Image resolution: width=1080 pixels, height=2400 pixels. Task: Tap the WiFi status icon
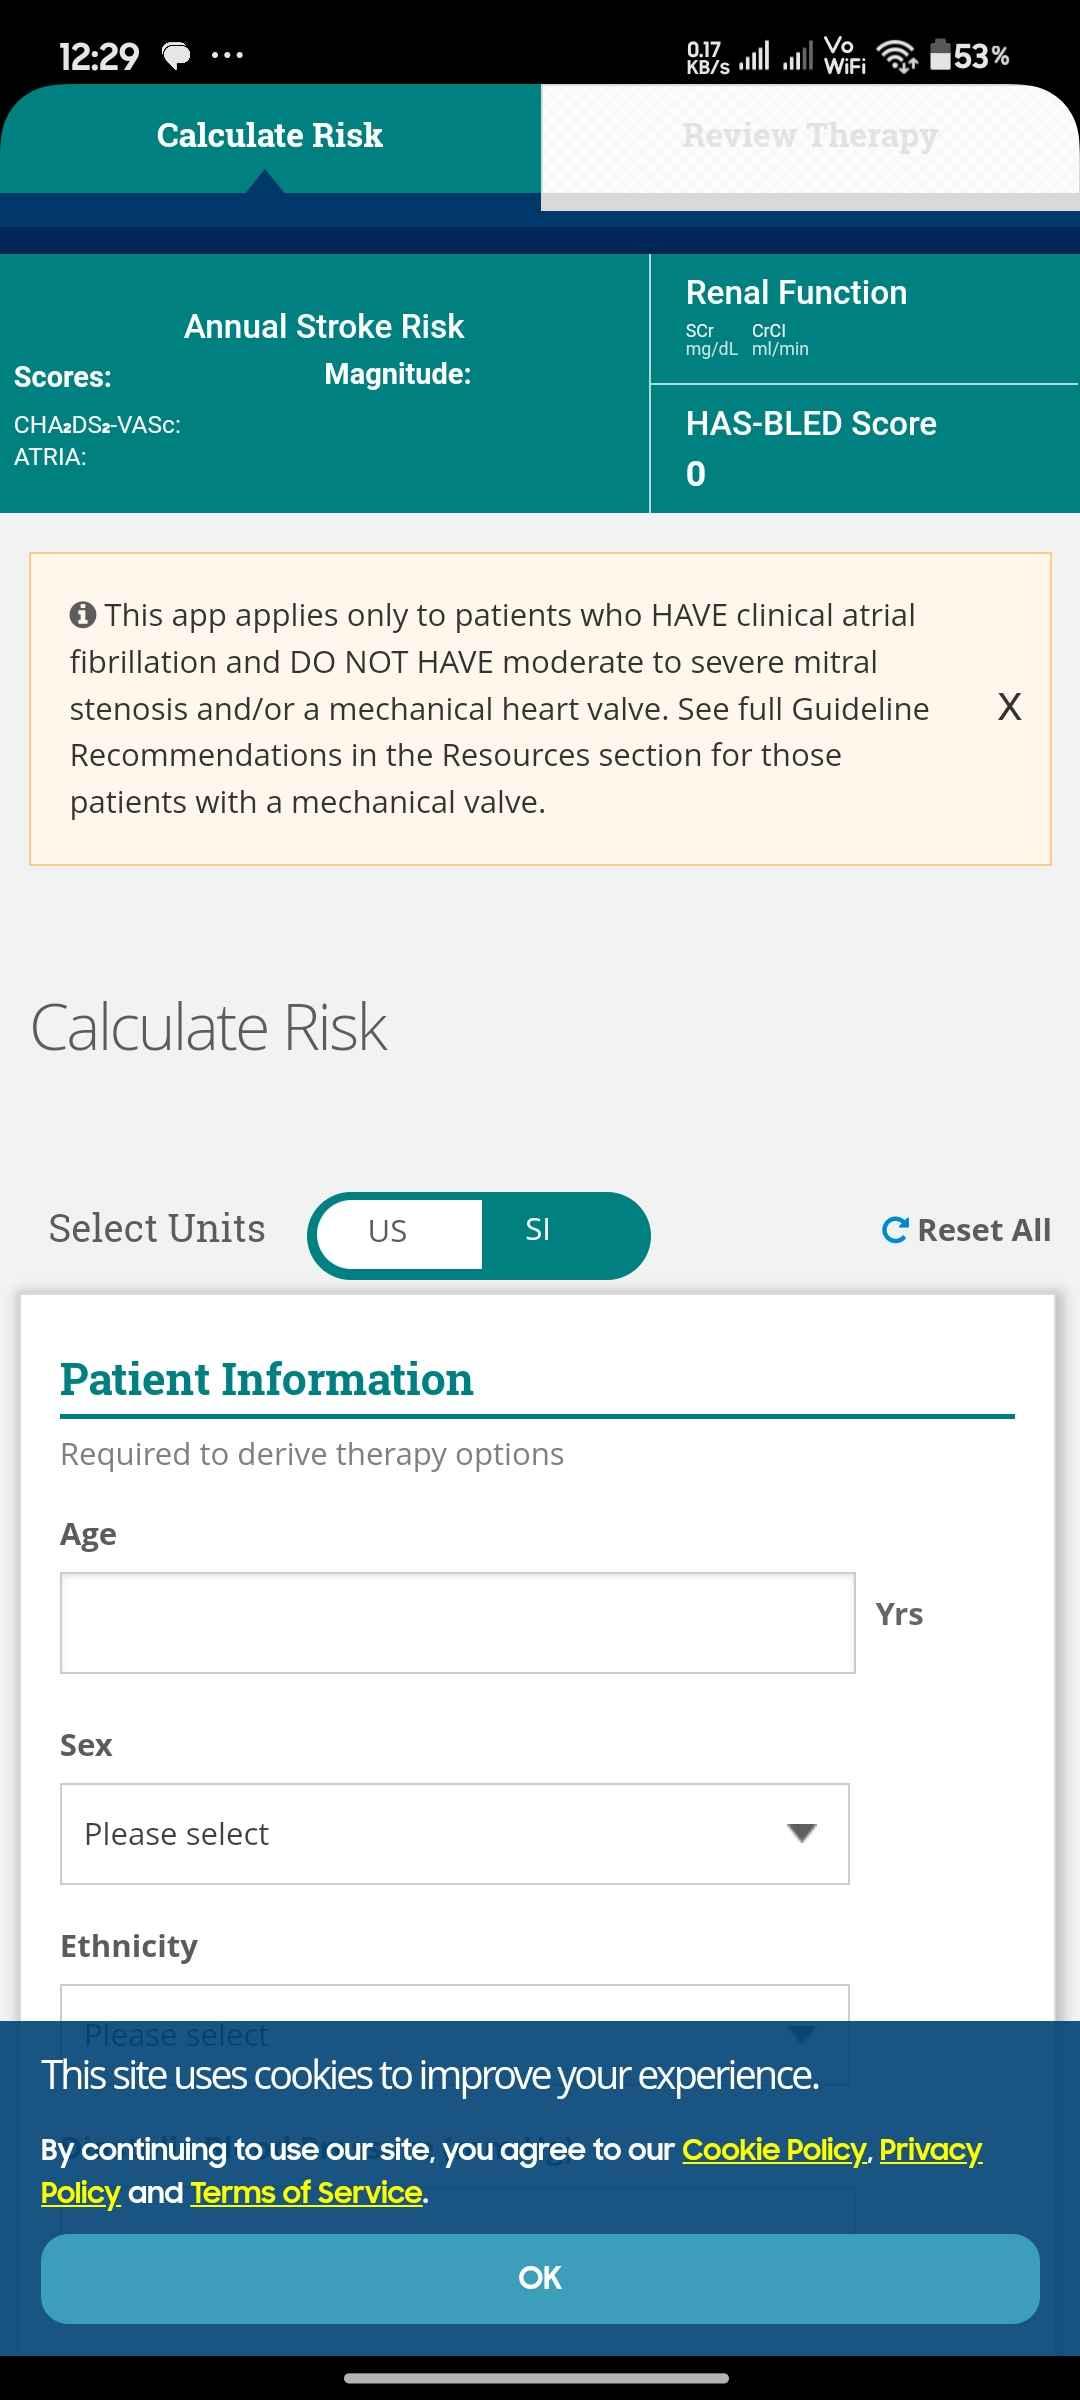[x=897, y=56]
